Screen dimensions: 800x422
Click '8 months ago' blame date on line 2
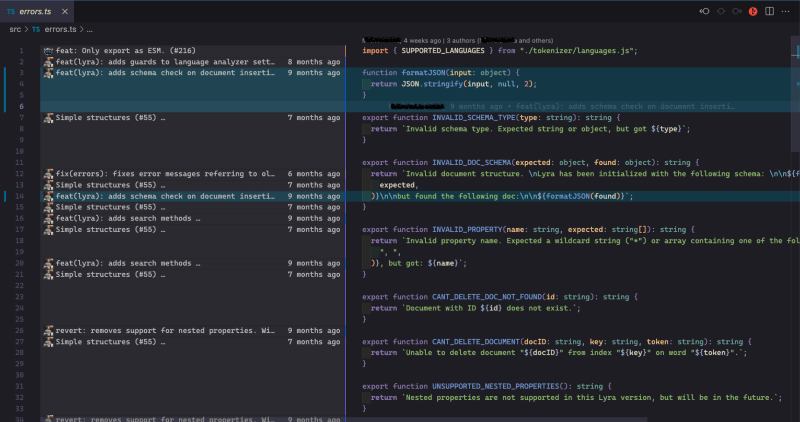click(x=314, y=62)
